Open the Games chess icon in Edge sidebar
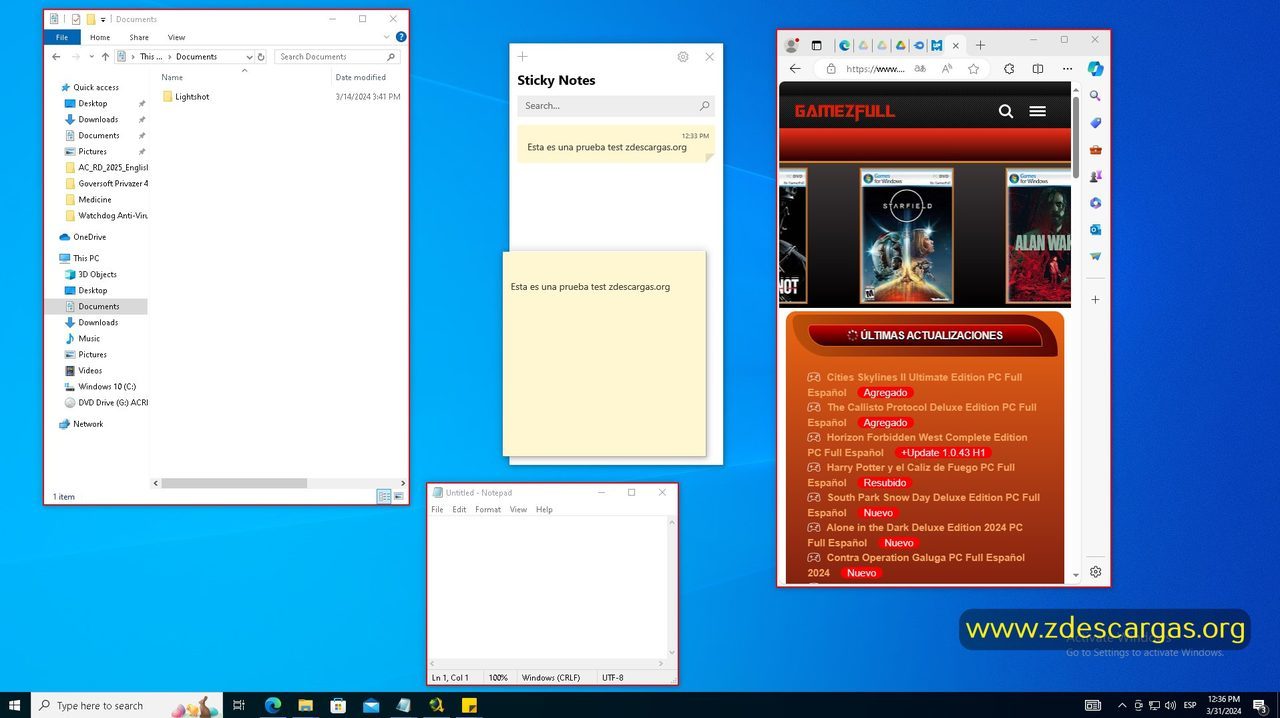Screen dimensions: 1280x718 [1095, 176]
